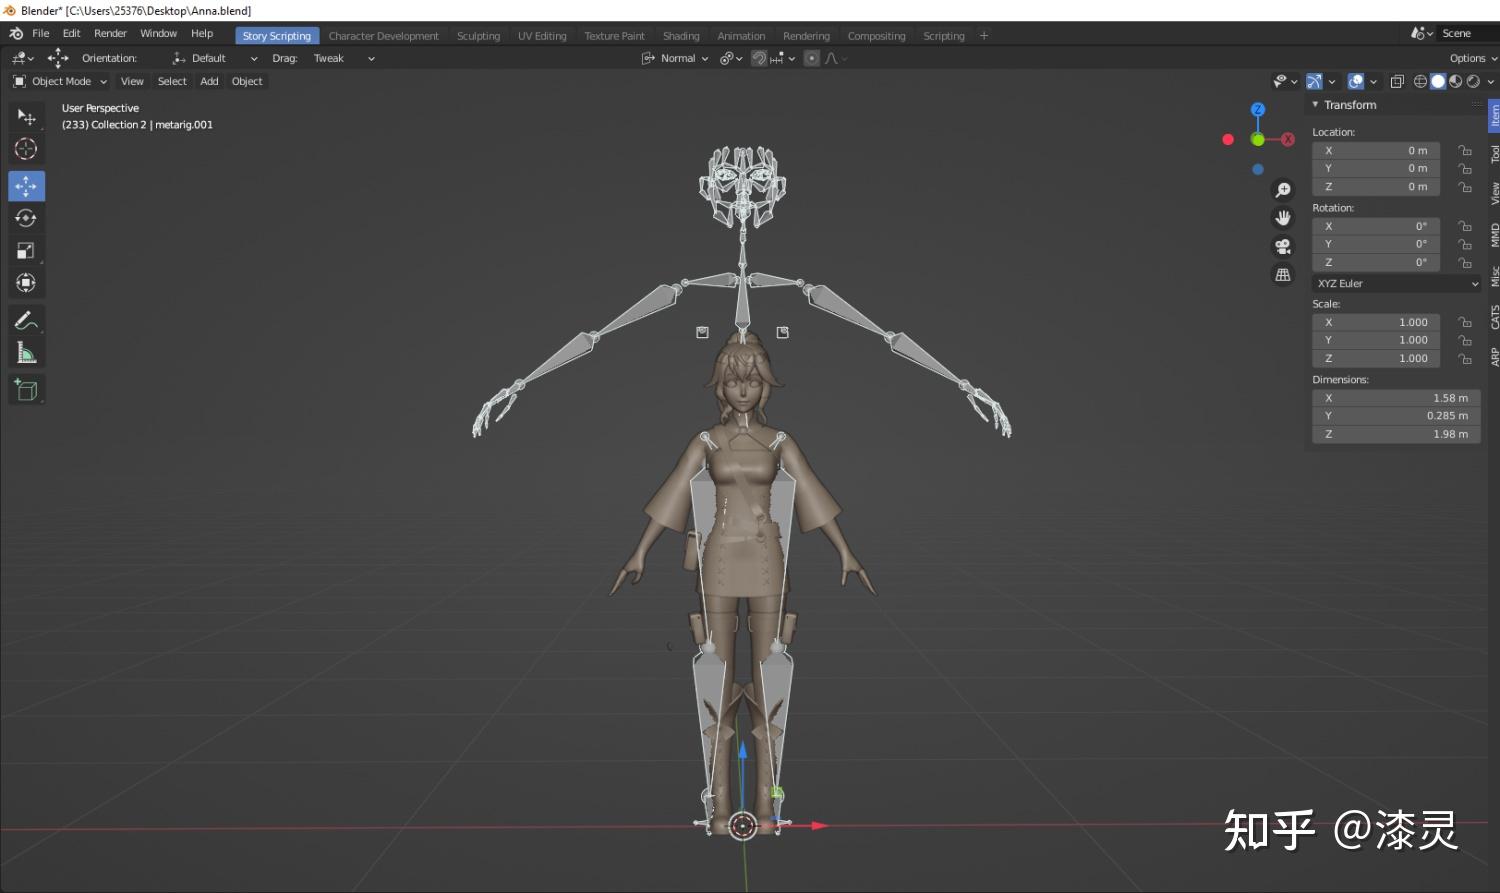The image size is (1500, 893).
Task: Click the Scale X value slider
Action: coord(1376,322)
